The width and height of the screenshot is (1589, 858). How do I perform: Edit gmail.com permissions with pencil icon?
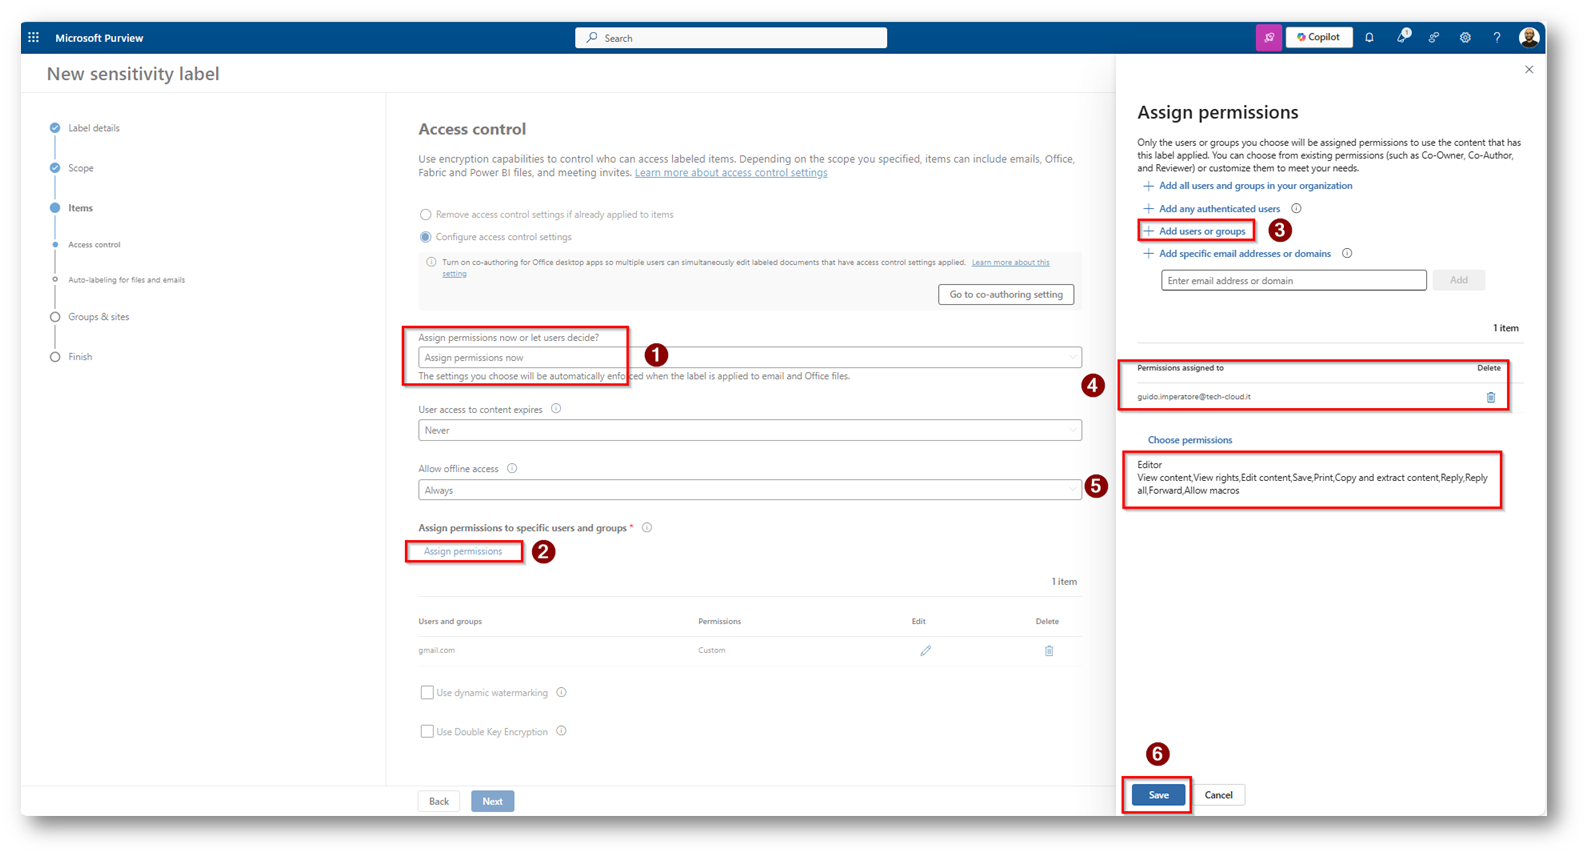tap(925, 651)
